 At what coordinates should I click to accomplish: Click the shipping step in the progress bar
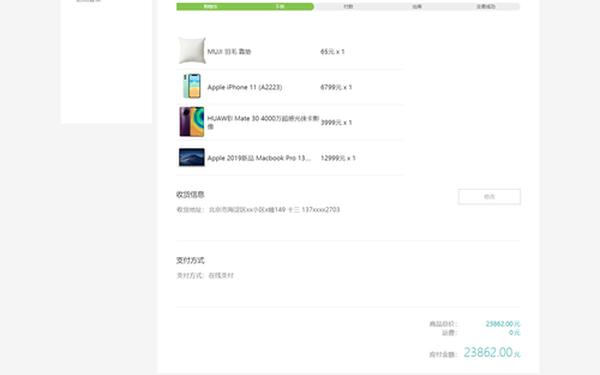(x=417, y=7)
